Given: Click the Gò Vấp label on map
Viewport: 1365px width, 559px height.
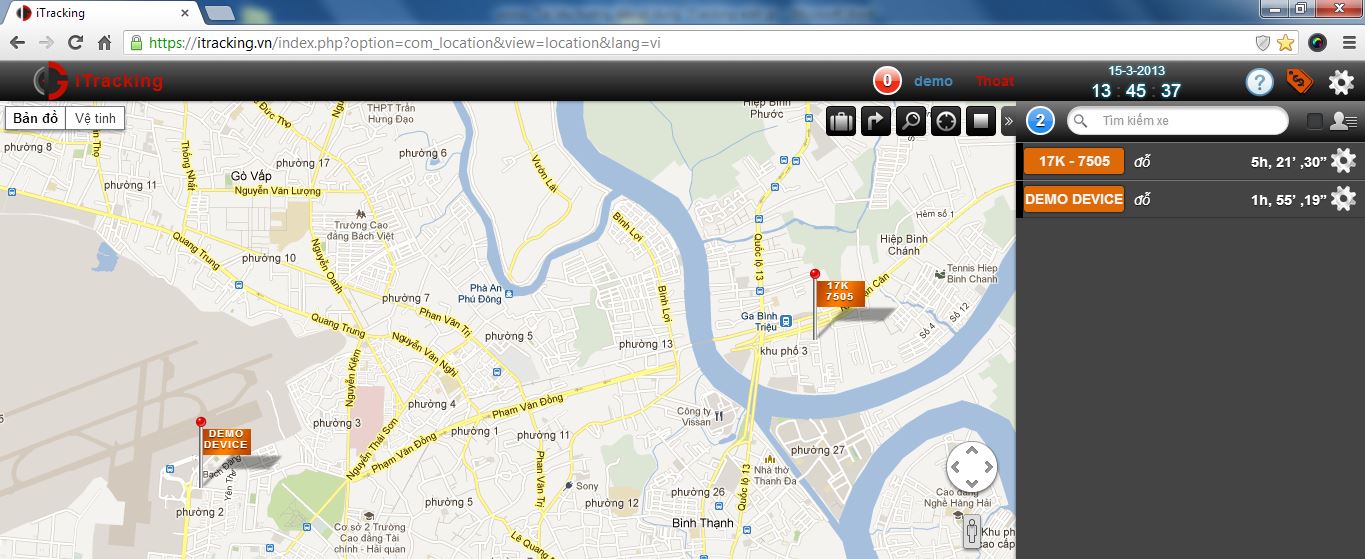Looking at the screenshot, I should point(250,175).
